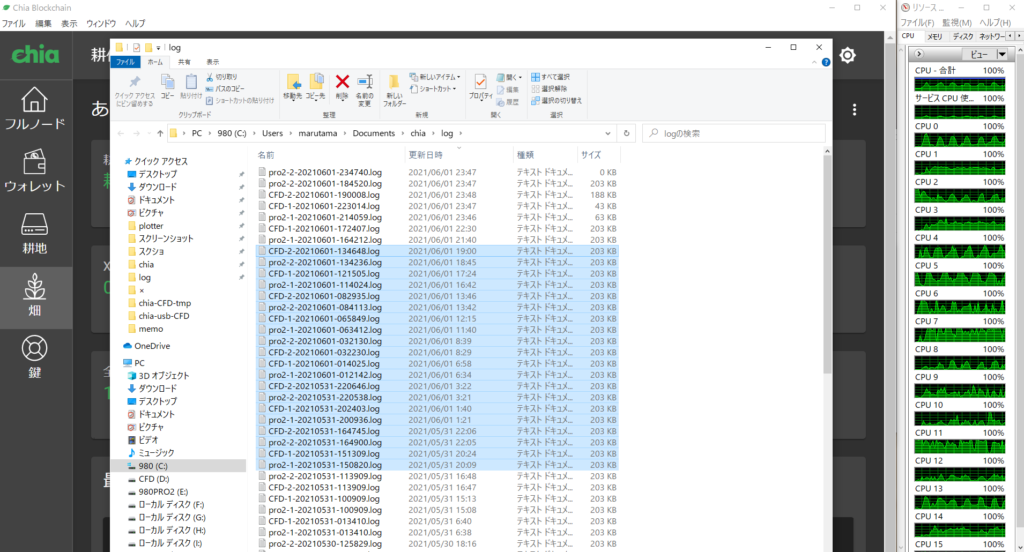
Task: Click 新しいフォルダー (New folder) icon
Action: pos(394,90)
